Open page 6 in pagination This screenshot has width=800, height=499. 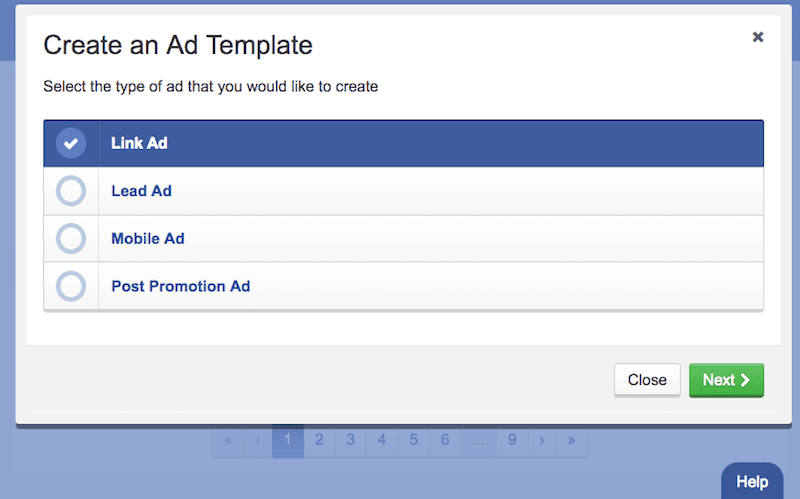(445, 439)
